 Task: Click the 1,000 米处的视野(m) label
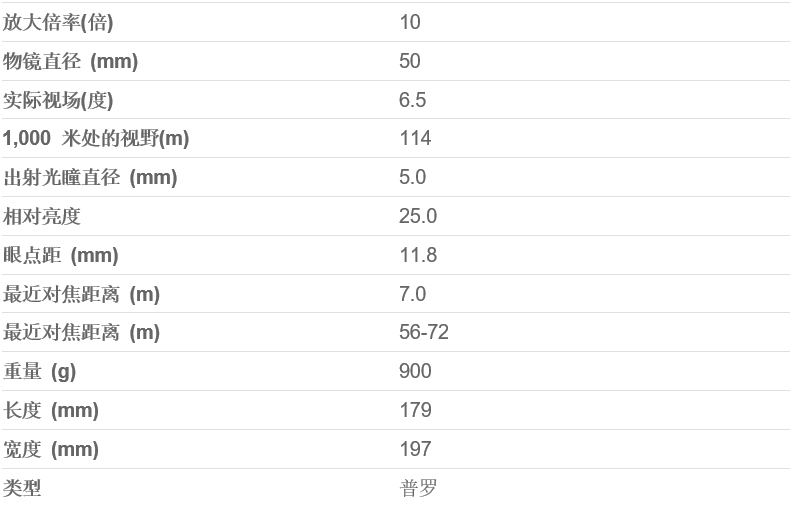click(x=96, y=139)
